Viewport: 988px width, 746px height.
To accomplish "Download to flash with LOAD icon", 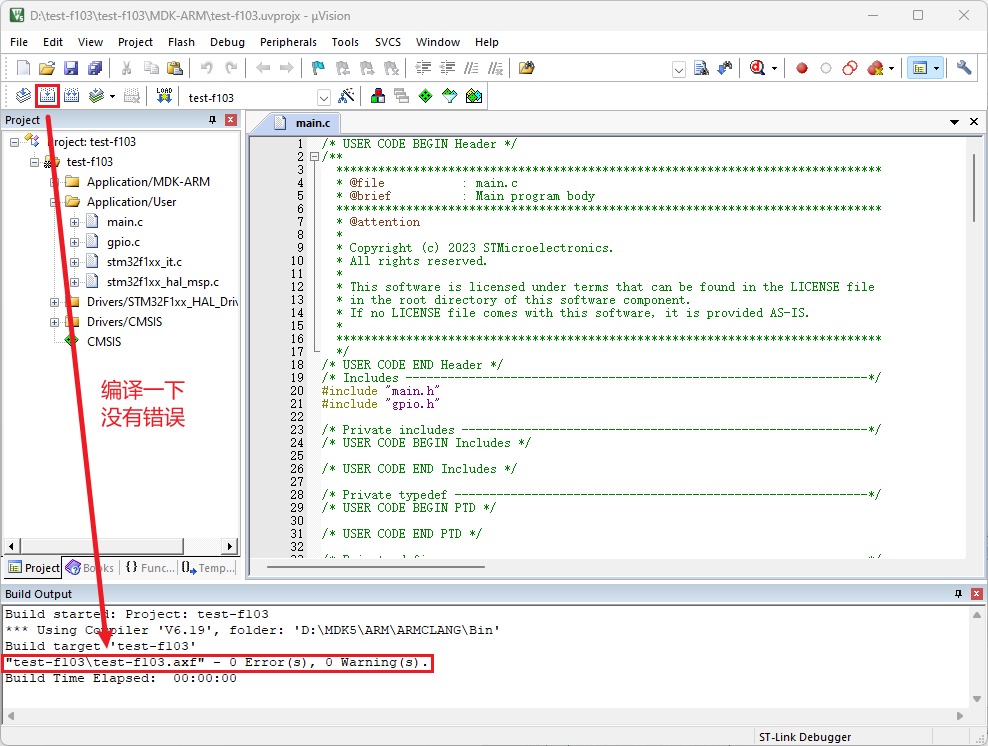I will click(x=164, y=96).
